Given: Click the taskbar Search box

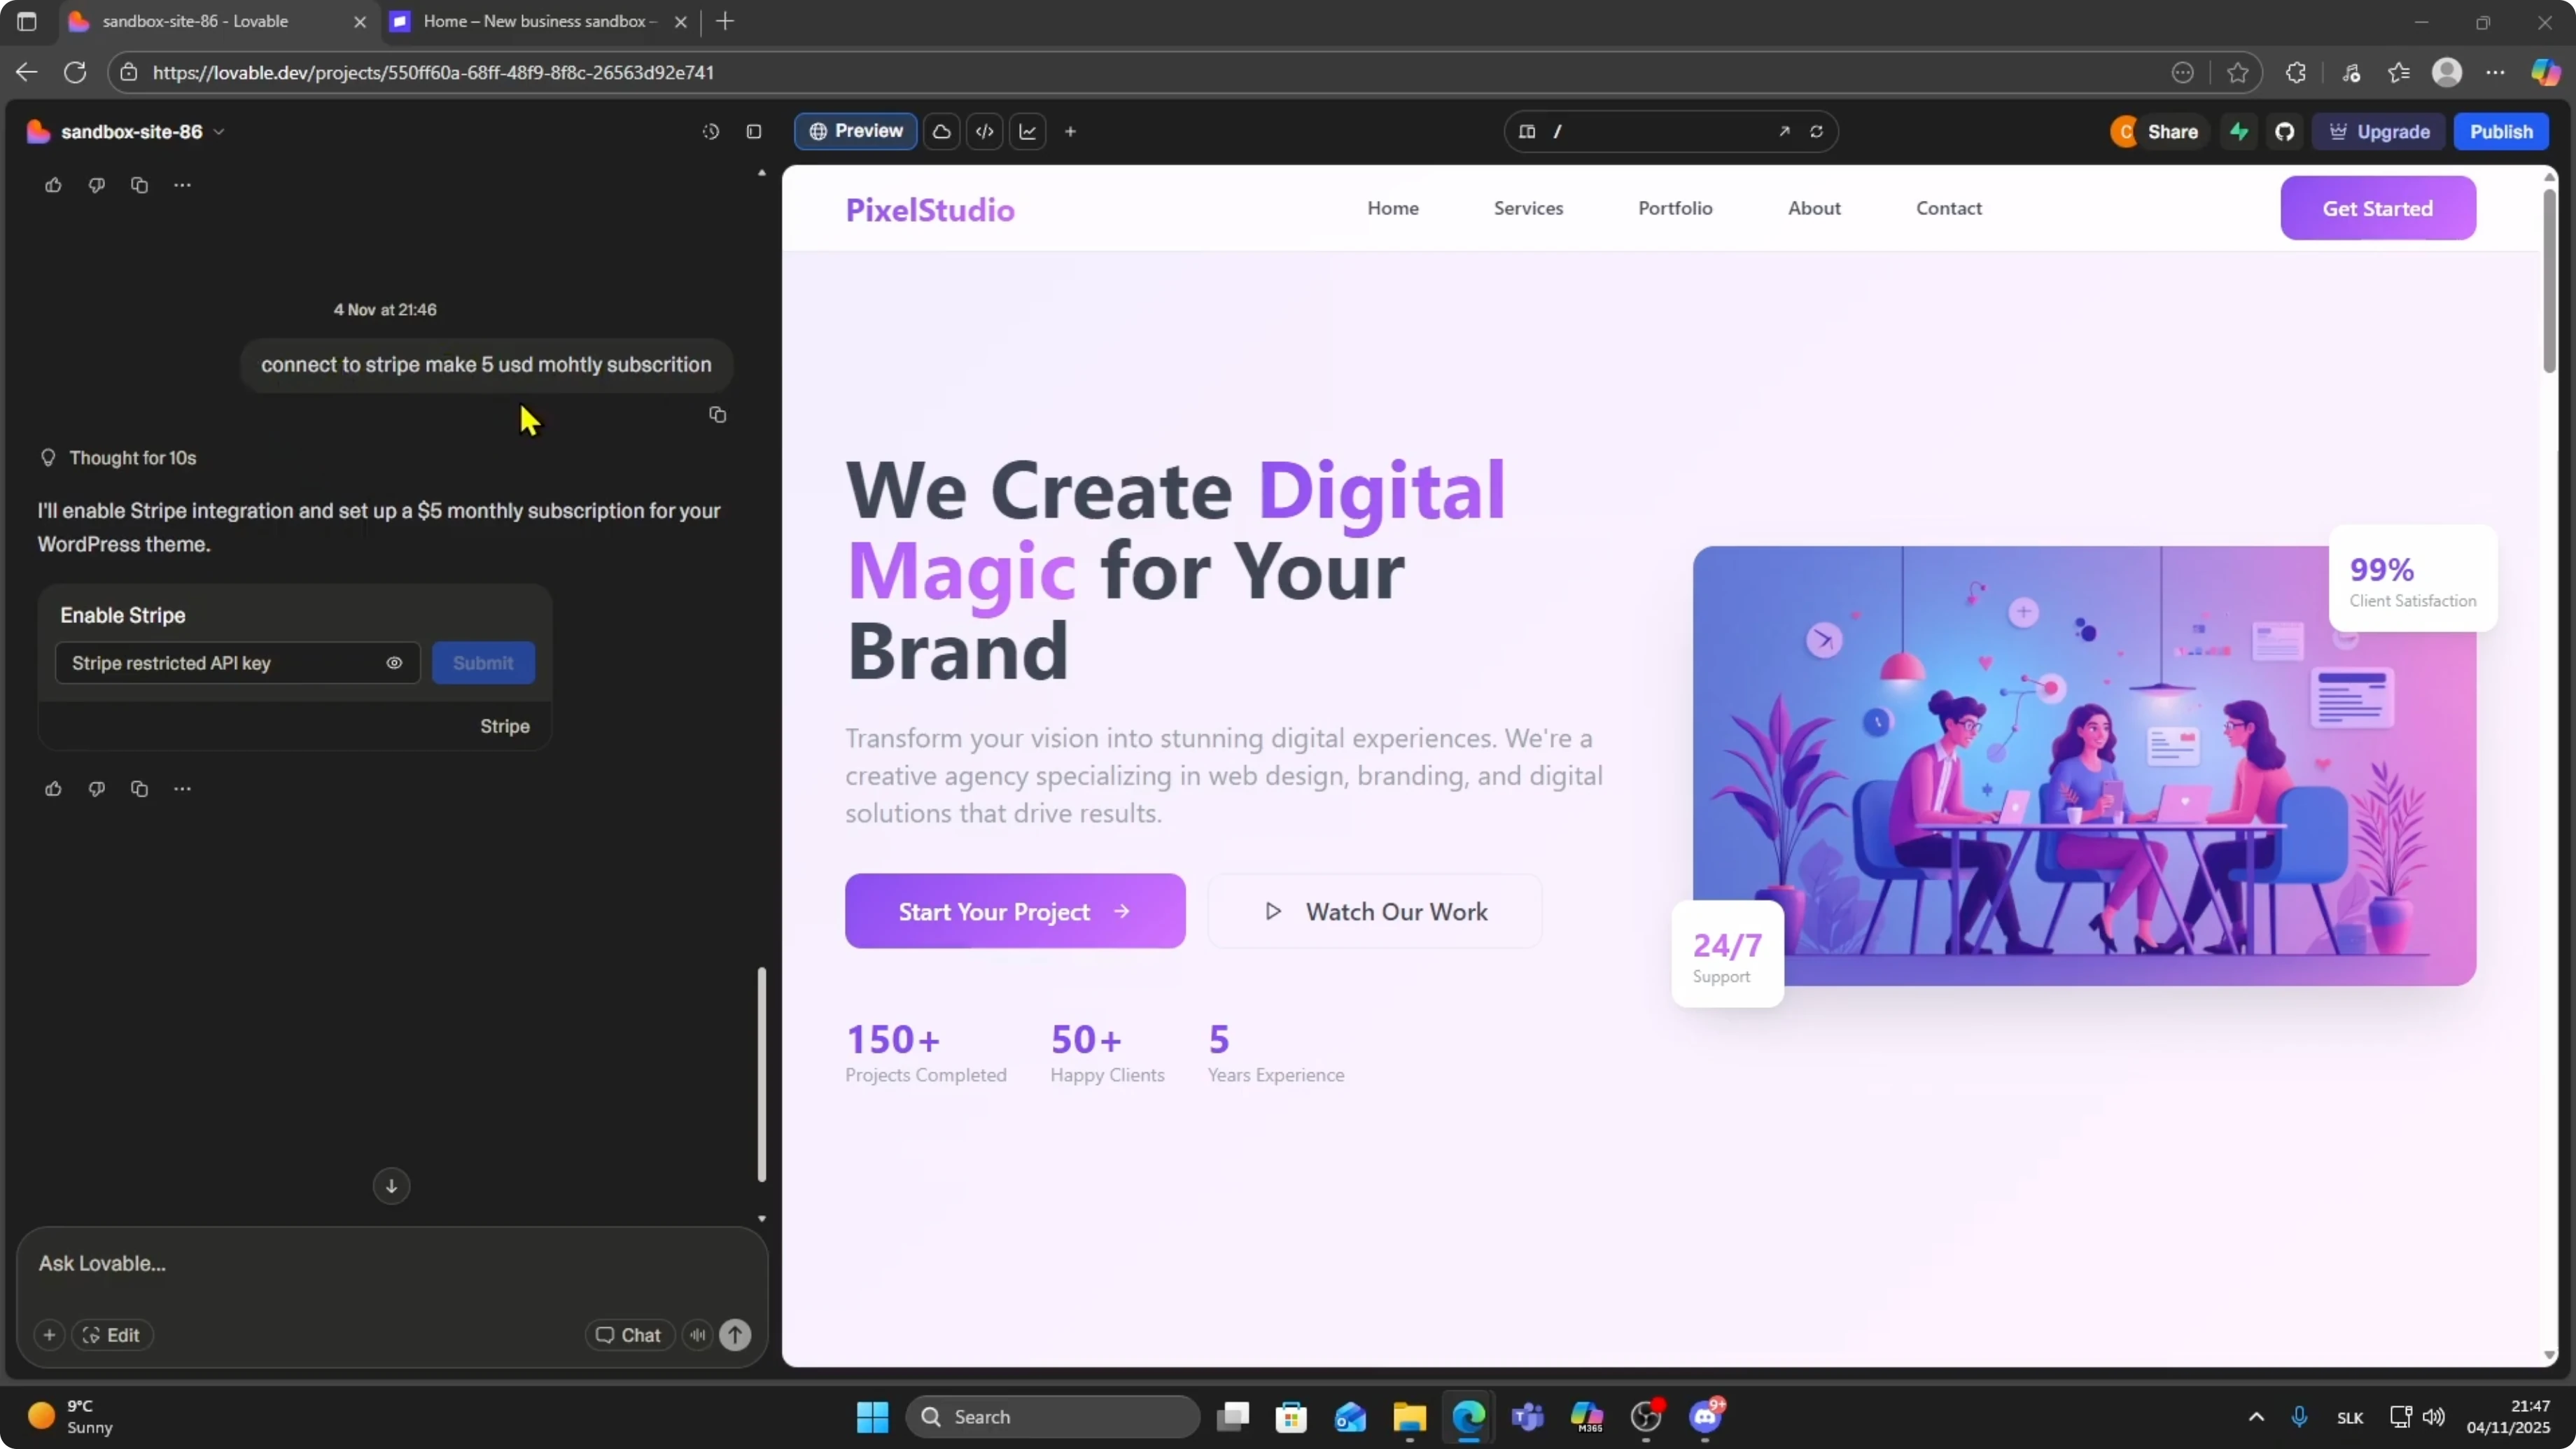Looking at the screenshot, I should (1052, 1417).
